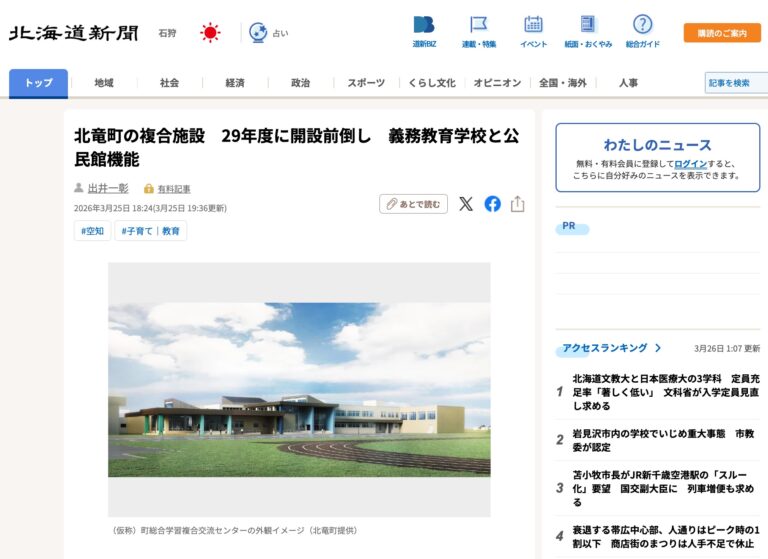Select the 地域 menu tab

pos(104,83)
